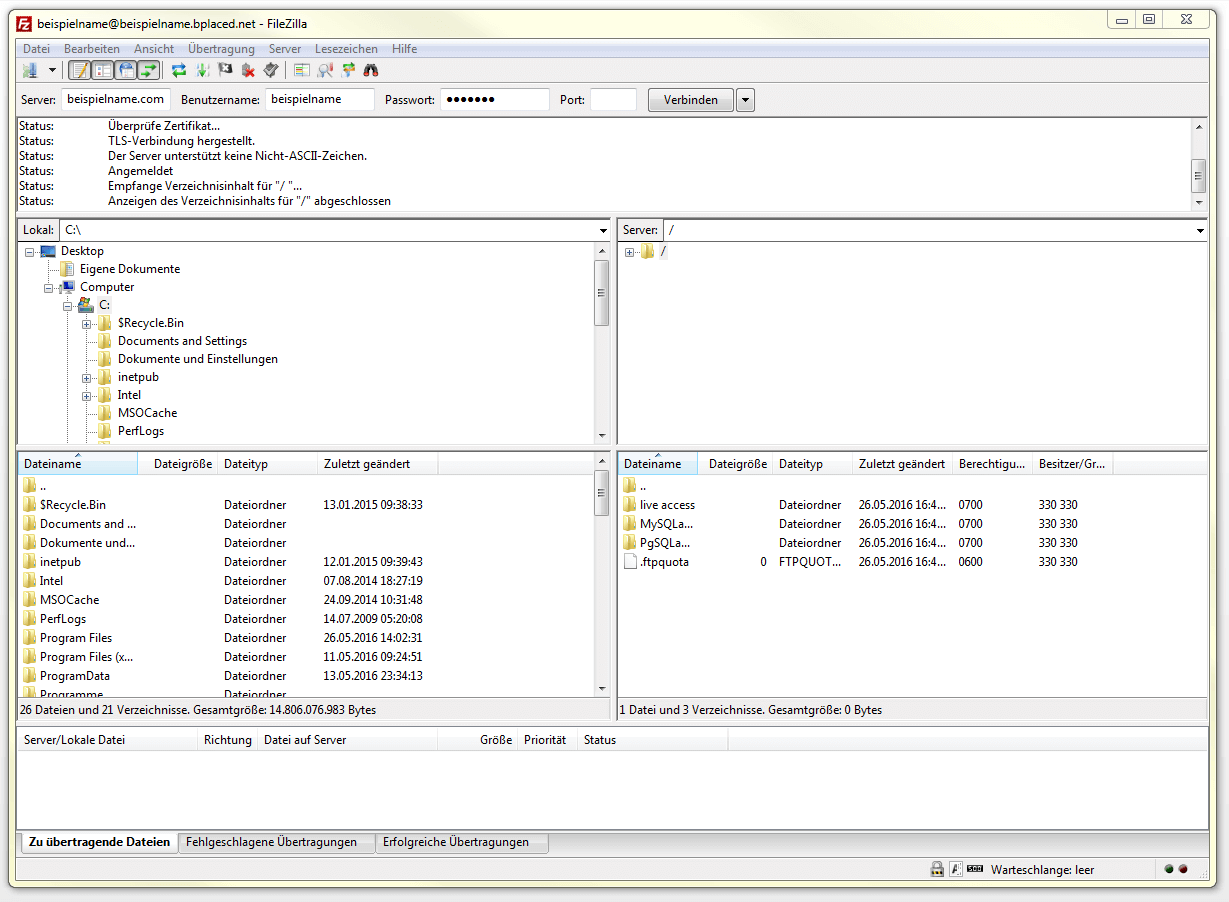This screenshot has height=902, width=1229.
Task: Click the Benutzername input field
Action: point(320,100)
